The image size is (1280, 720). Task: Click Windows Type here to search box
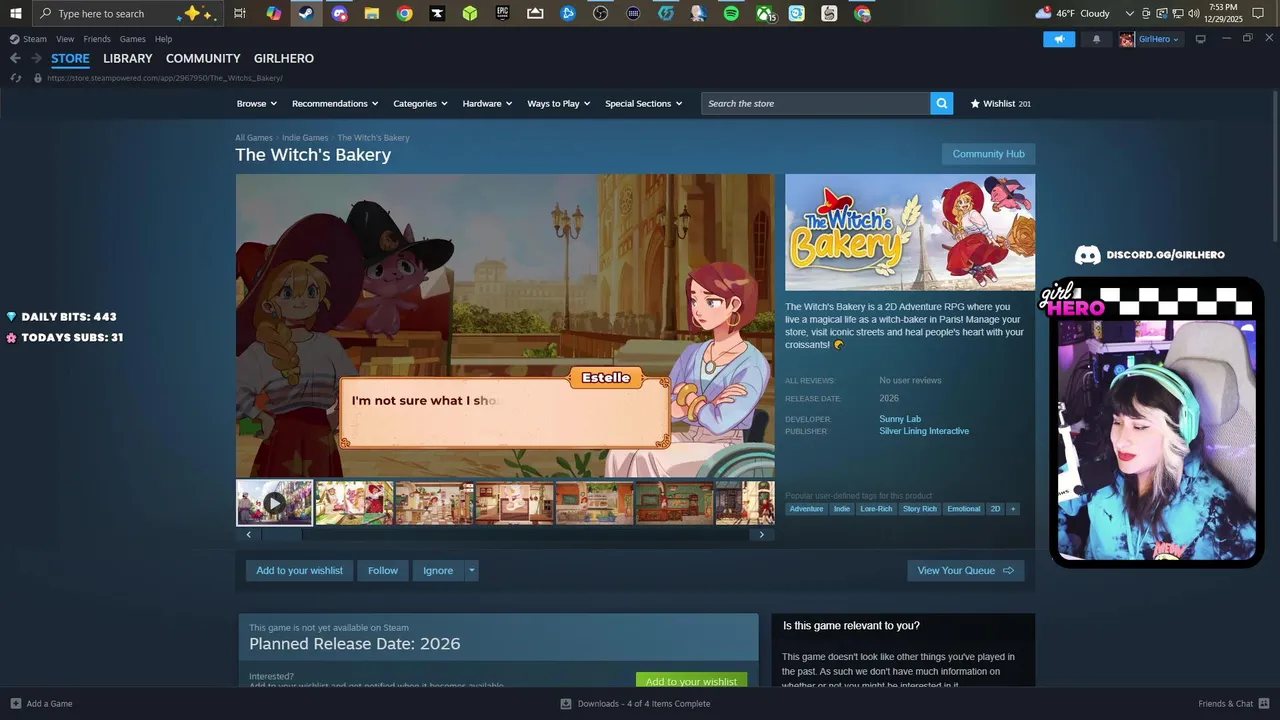point(128,14)
